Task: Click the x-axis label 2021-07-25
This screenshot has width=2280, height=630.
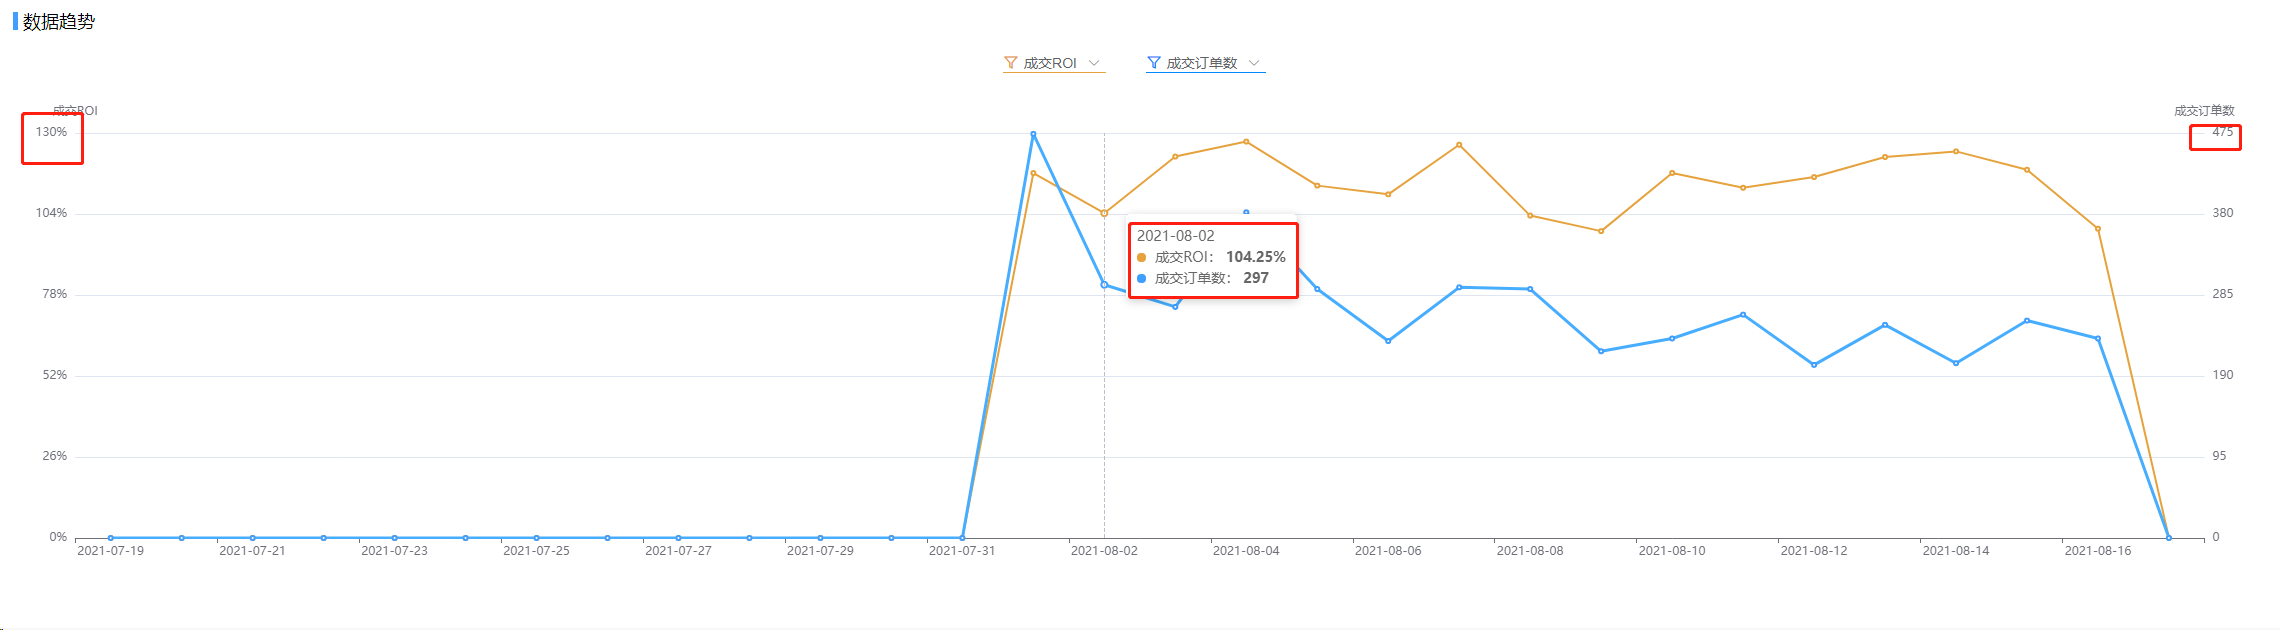Action: pyautogui.click(x=536, y=551)
